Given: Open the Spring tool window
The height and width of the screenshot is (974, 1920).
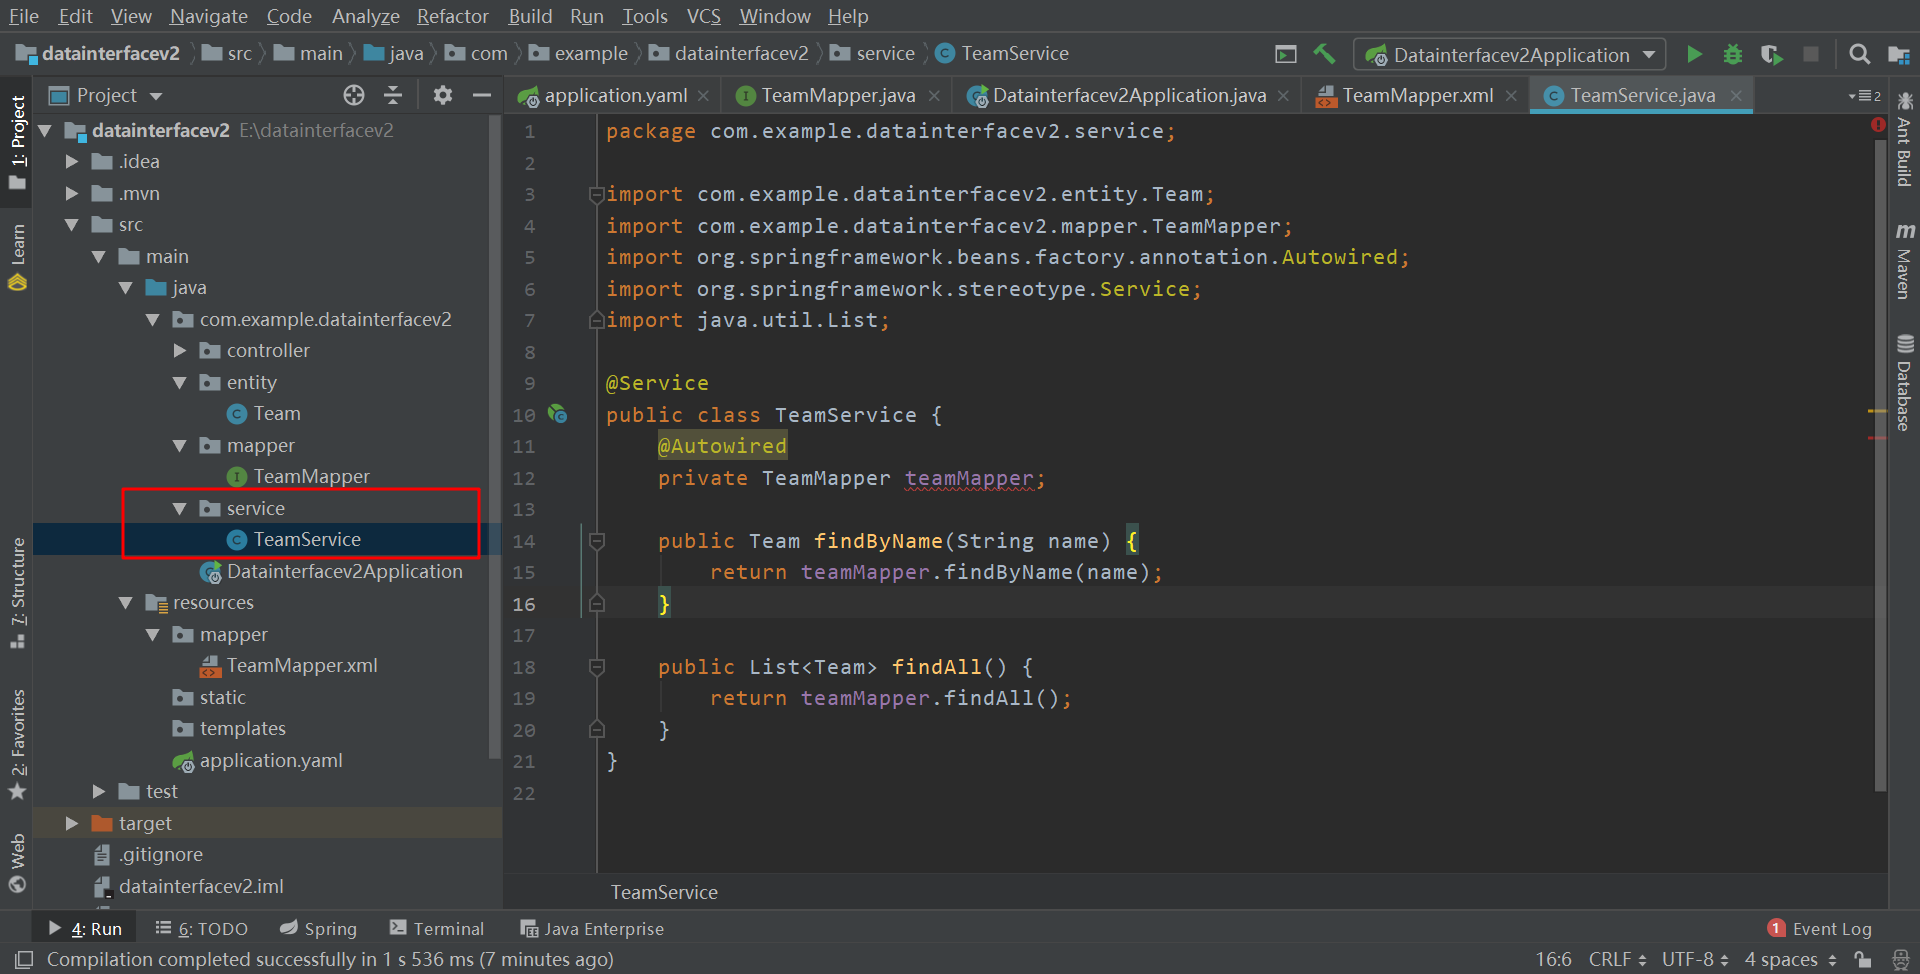Looking at the screenshot, I should click(318, 929).
